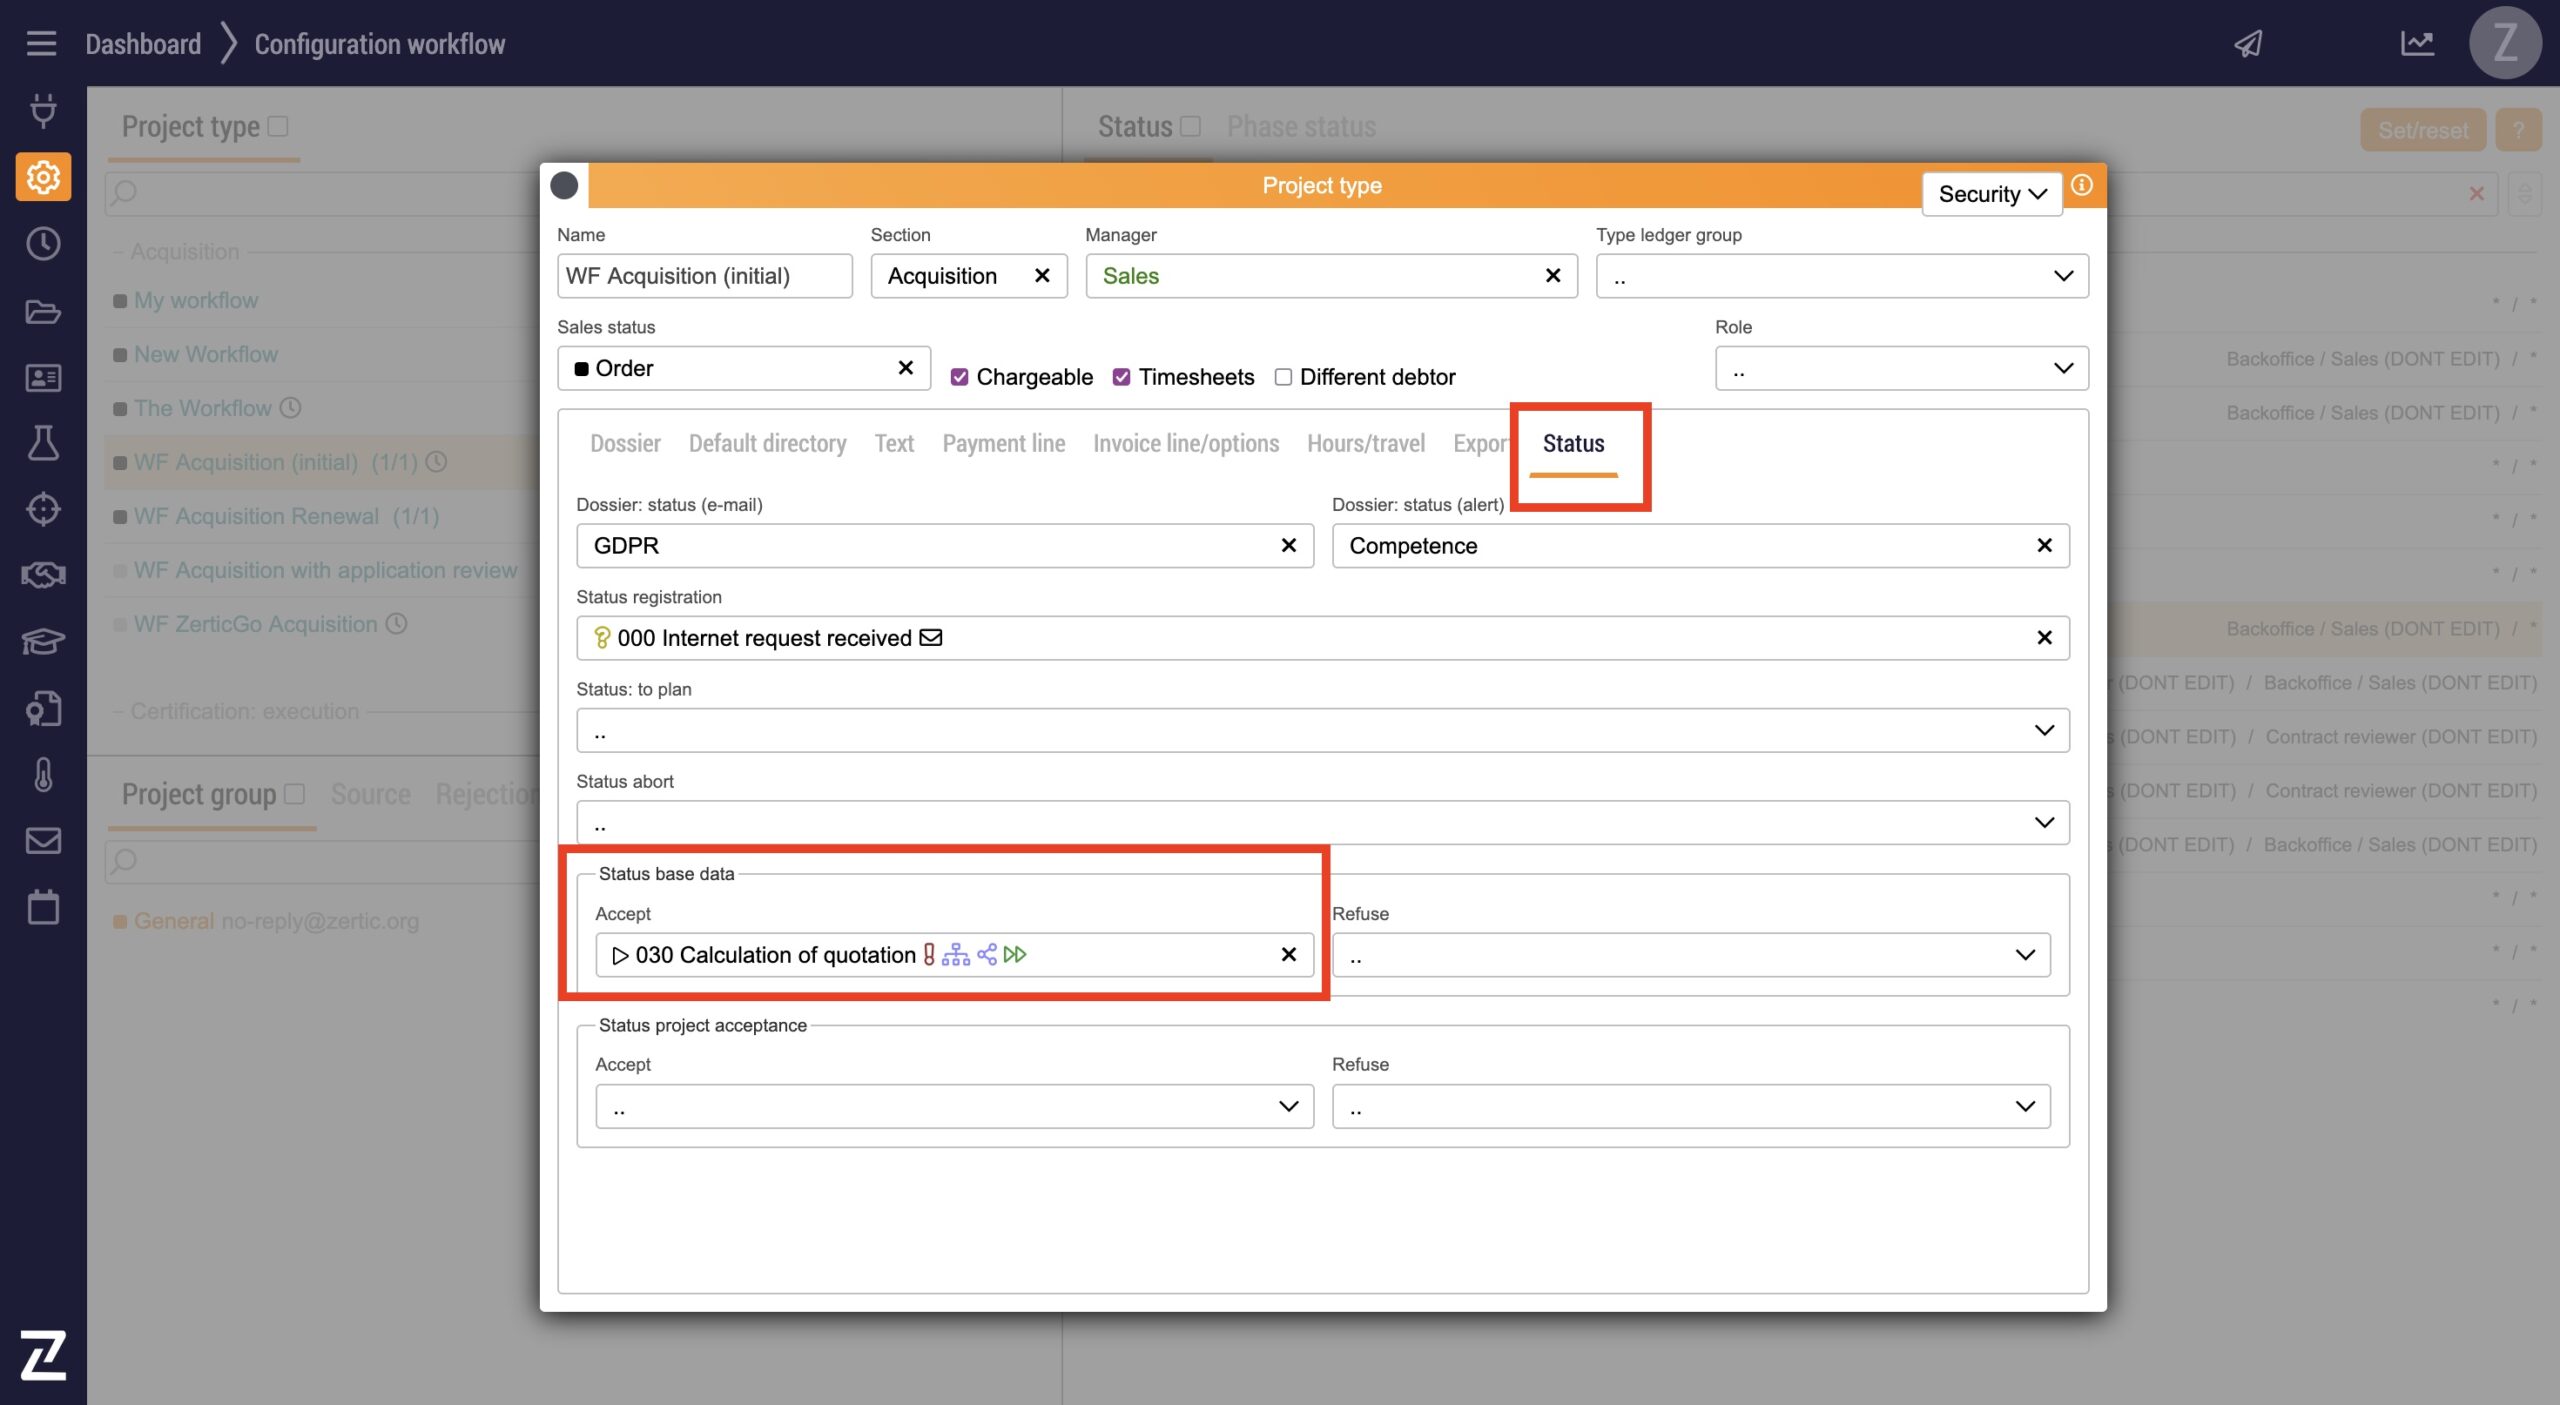
Task: Click the paper plane icon in header
Action: click(2248, 43)
